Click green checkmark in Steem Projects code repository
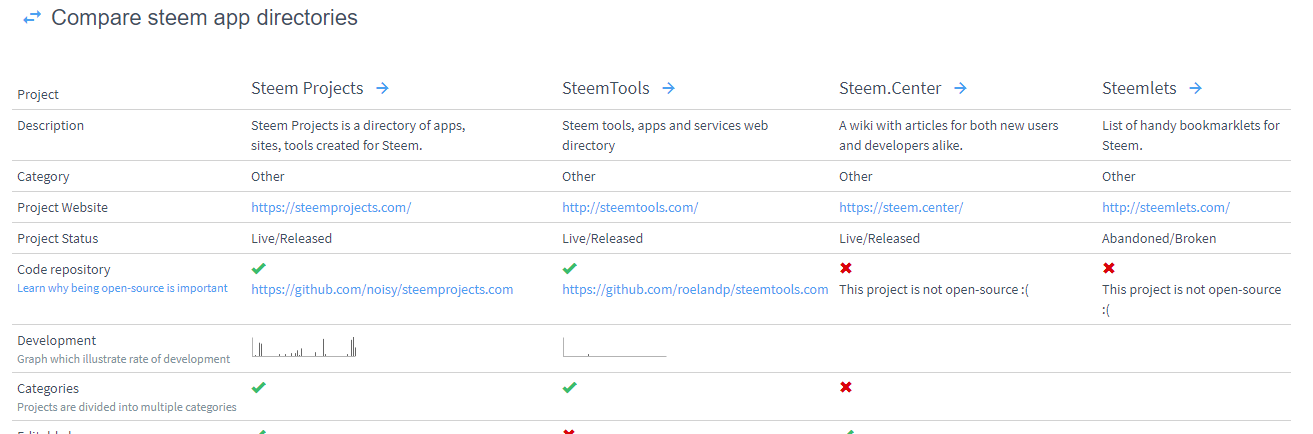 pos(259,268)
